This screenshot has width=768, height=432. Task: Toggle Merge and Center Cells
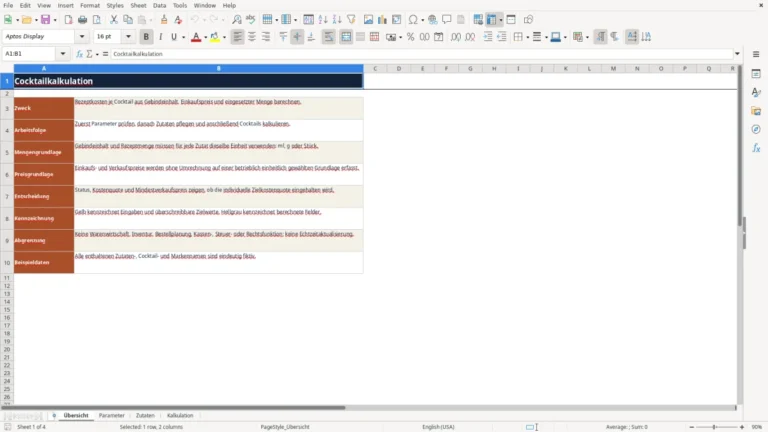[x=346, y=37]
